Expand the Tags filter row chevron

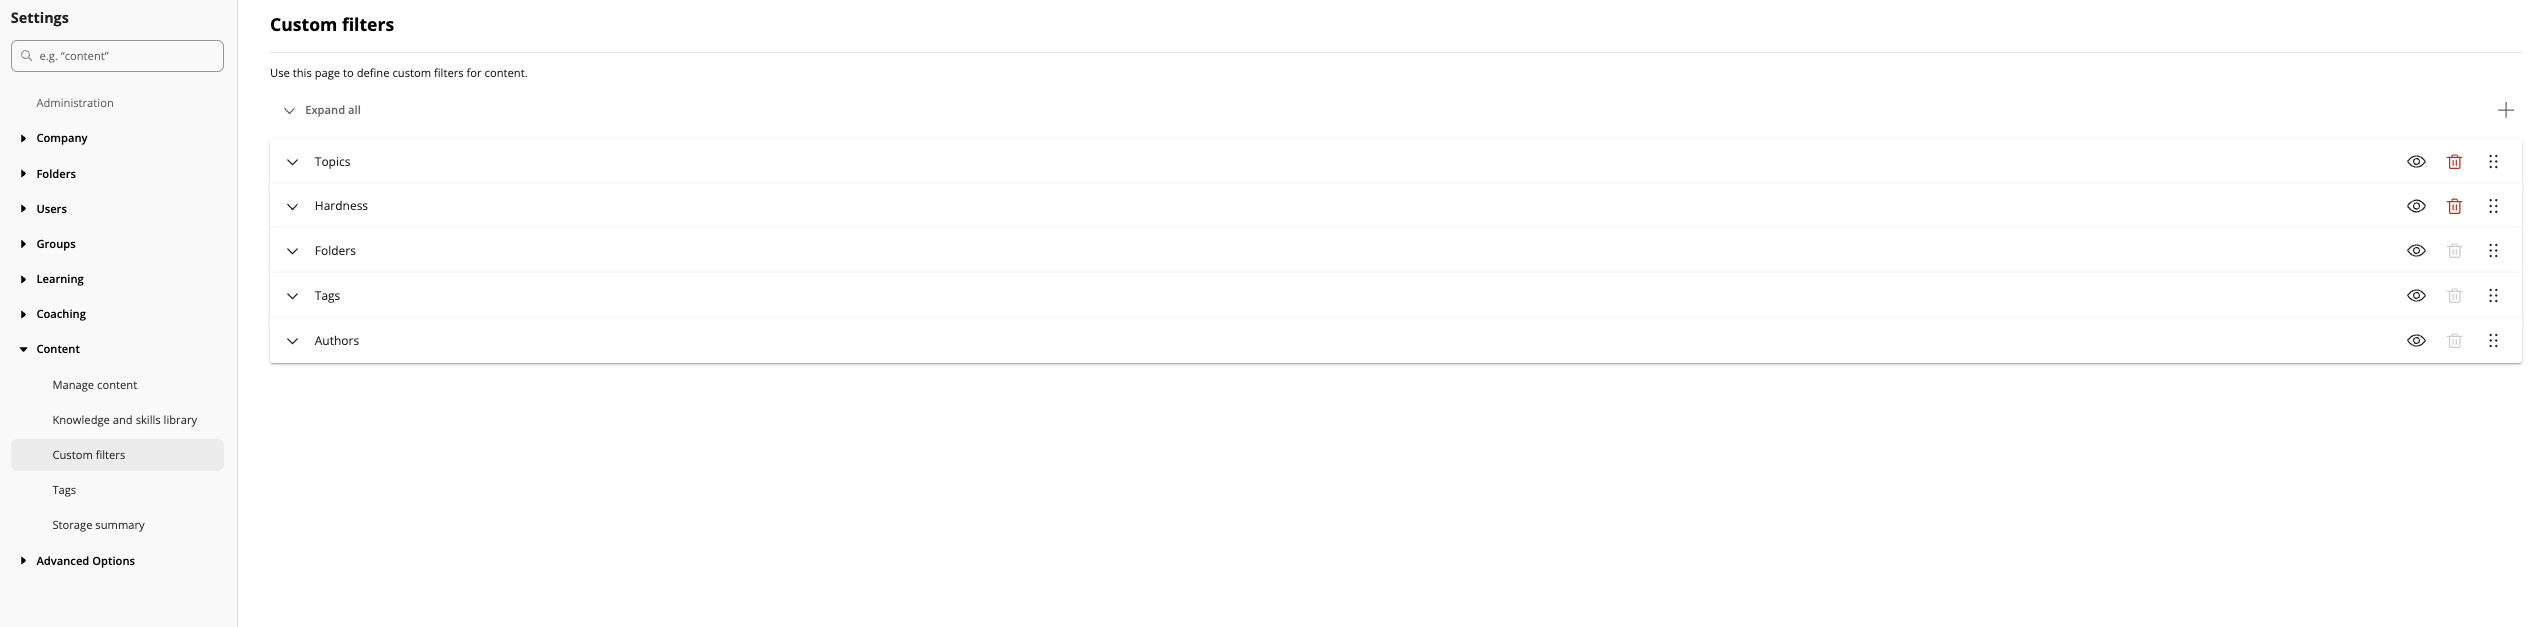[292, 296]
